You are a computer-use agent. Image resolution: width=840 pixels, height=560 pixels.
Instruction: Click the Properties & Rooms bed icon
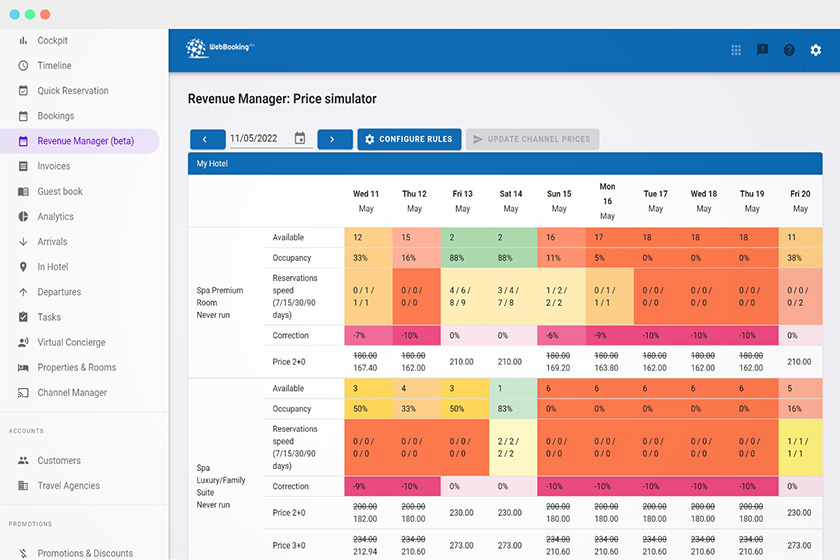pos(23,367)
